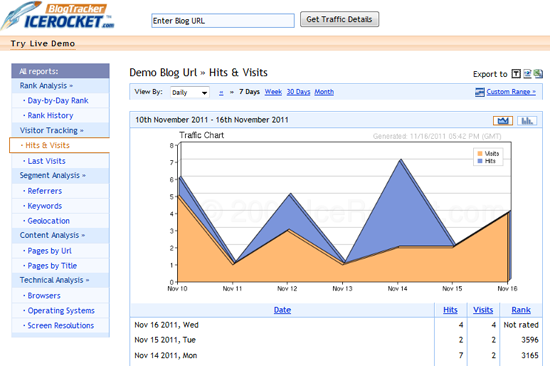The image size is (550, 366).
Task: Click the rank value 3596
Action: click(530, 340)
